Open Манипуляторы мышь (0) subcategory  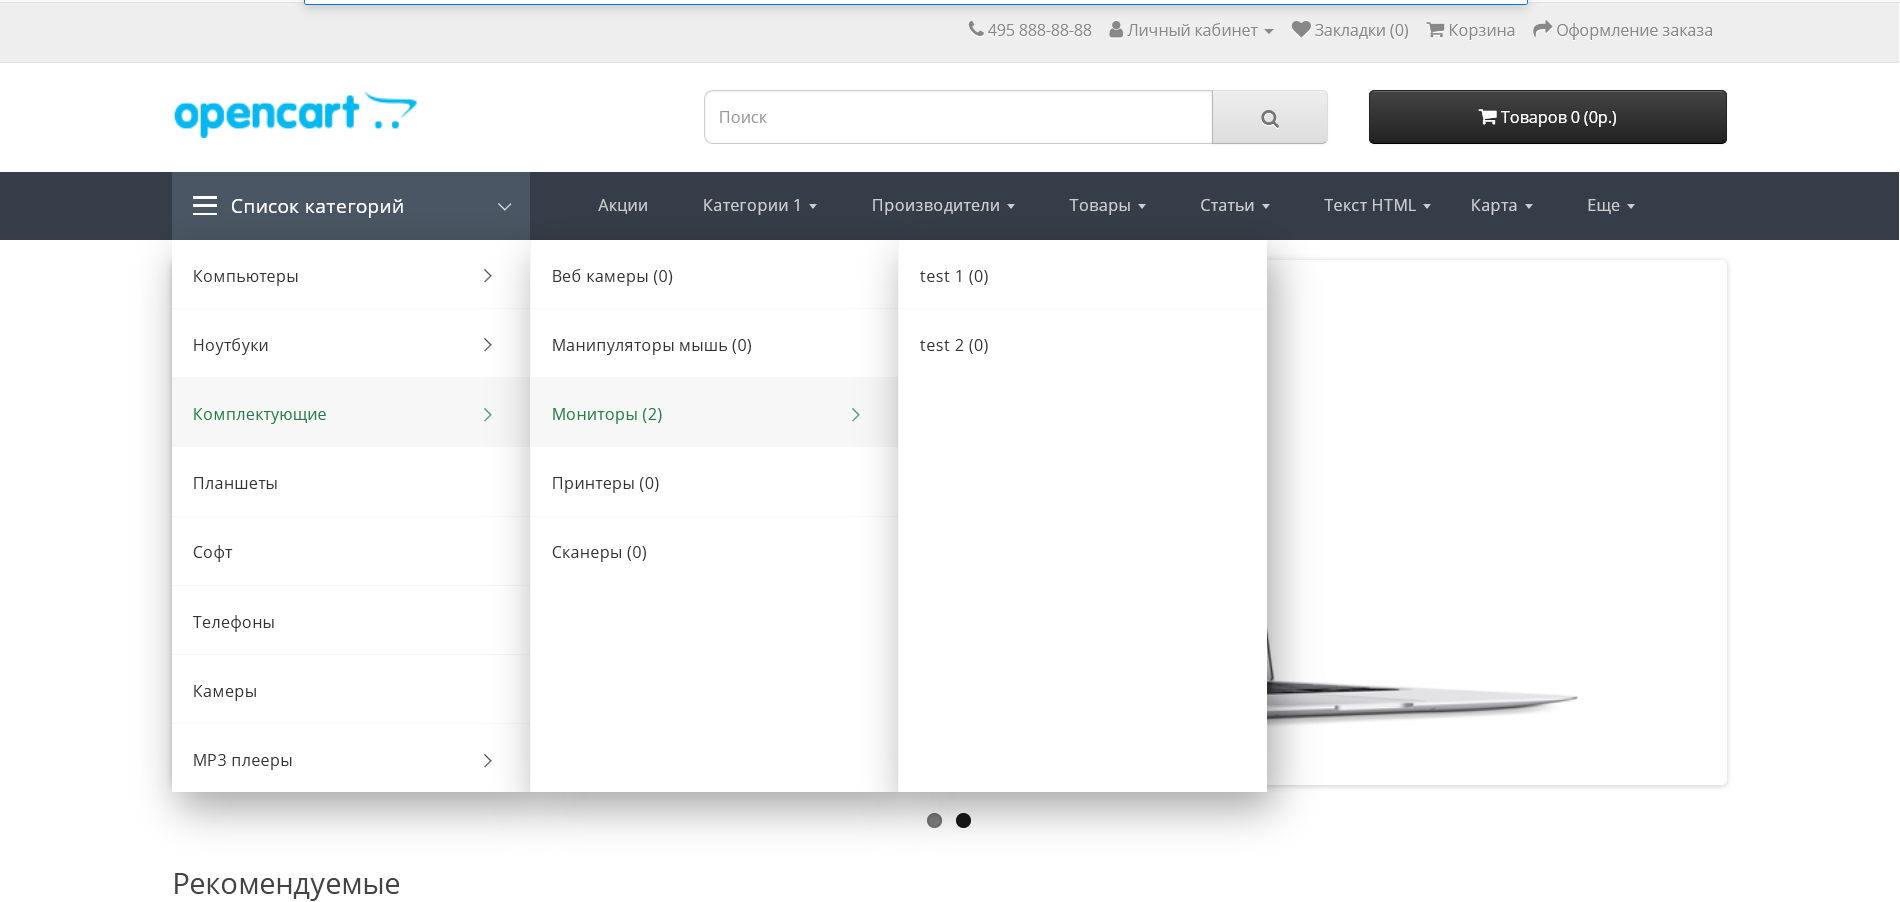click(714, 345)
